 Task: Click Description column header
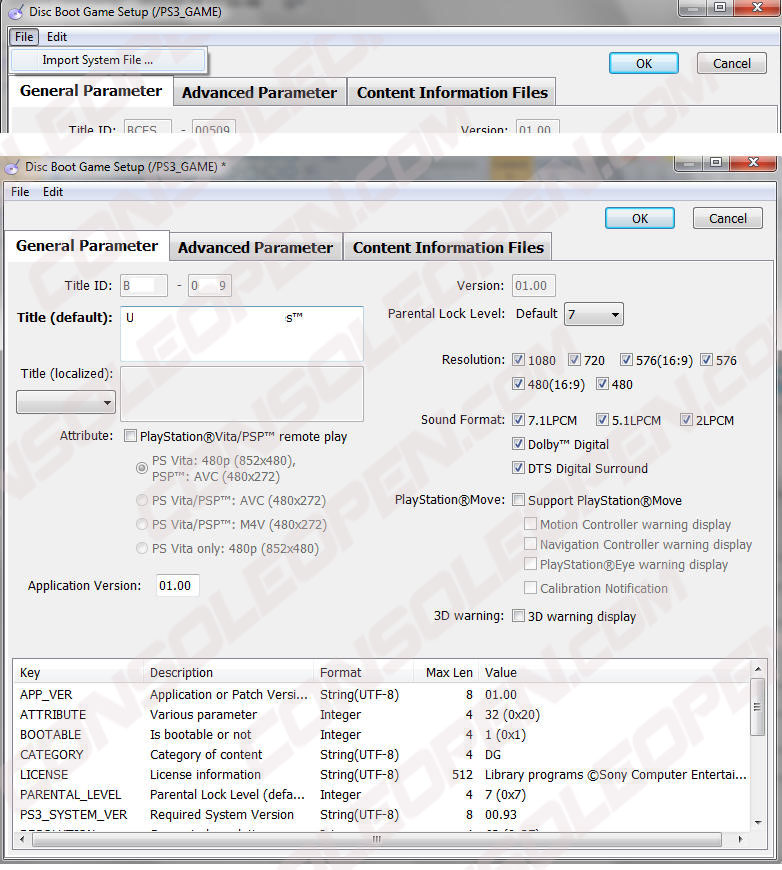229,672
